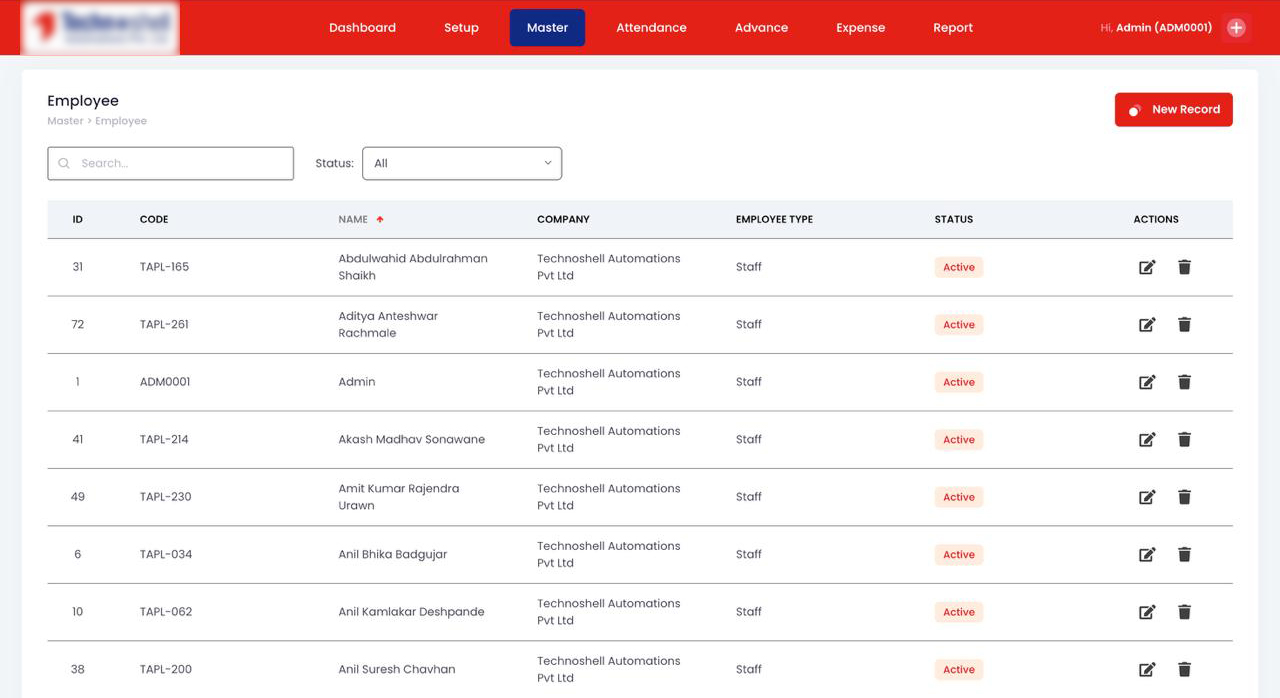
Task: Open the Status filter dropdown
Action: click(x=461, y=163)
